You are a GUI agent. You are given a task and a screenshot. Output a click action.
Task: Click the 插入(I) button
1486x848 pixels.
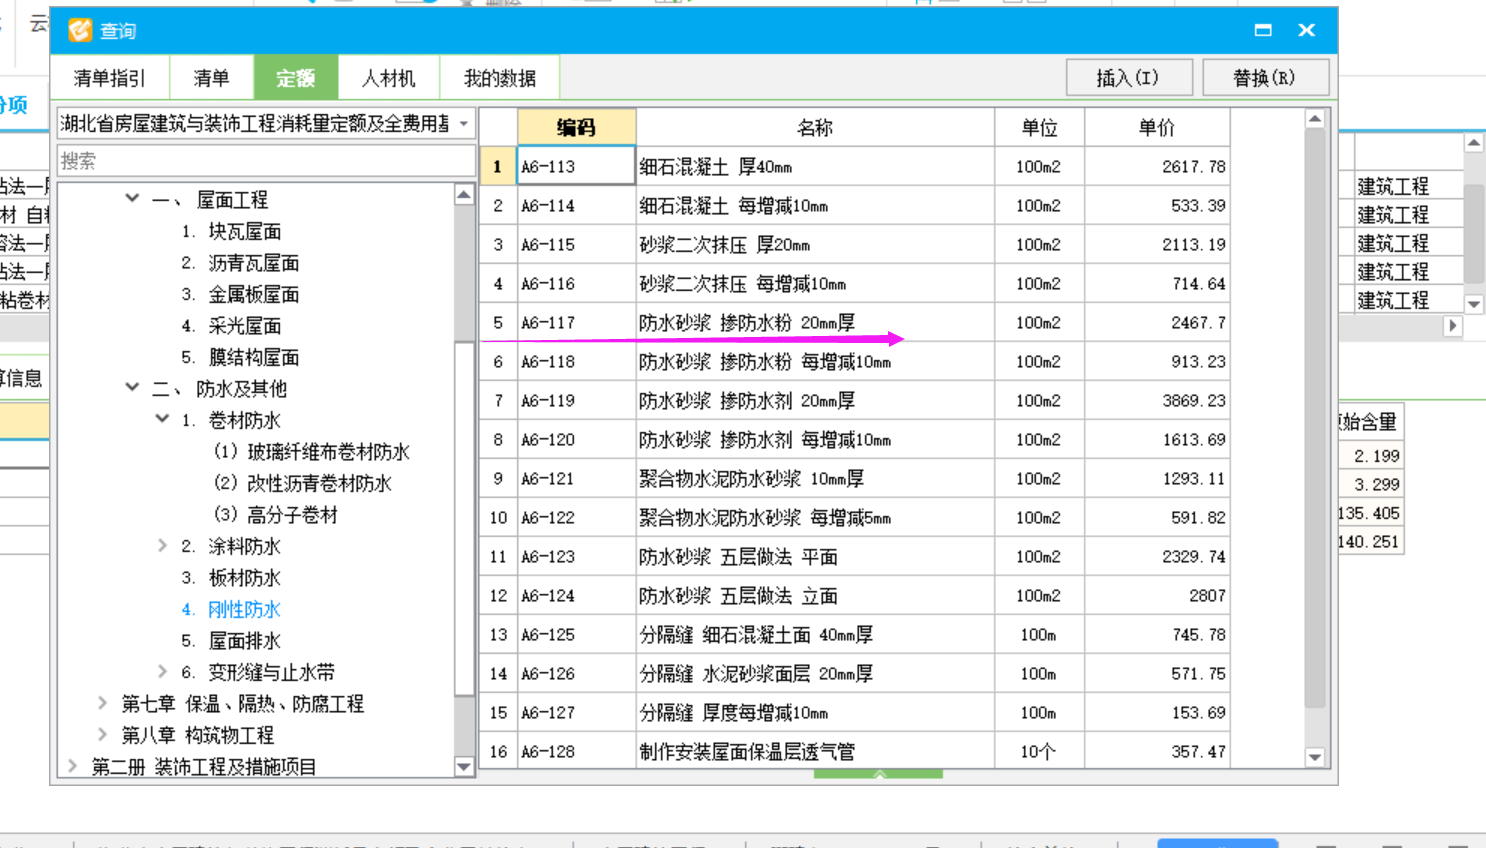coord(1129,77)
